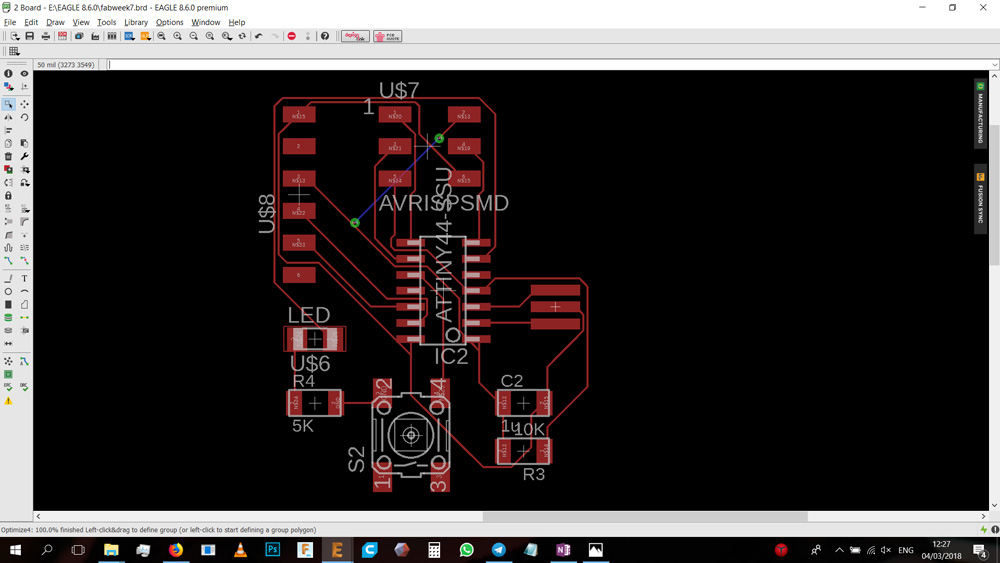This screenshot has height=563, width=1000.
Task: Open the grid settings dropdown
Action: (14, 52)
